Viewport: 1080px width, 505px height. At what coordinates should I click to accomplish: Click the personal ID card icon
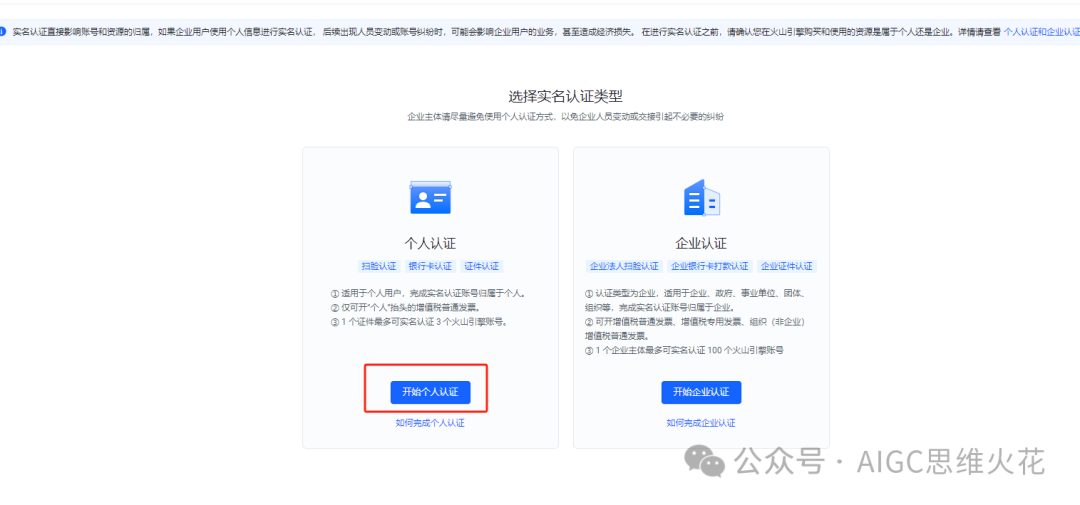tap(430, 198)
